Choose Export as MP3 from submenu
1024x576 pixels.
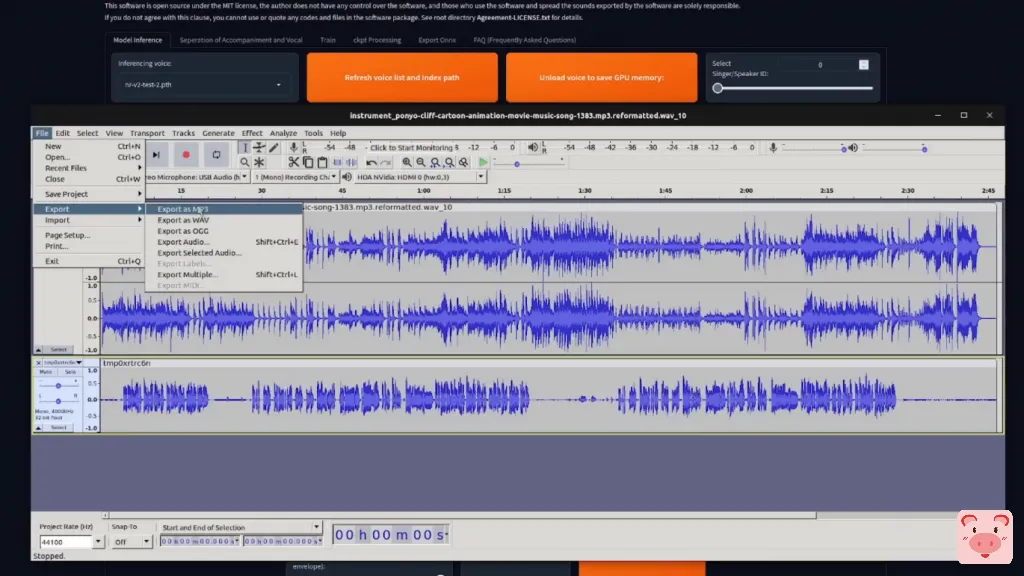[183, 209]
